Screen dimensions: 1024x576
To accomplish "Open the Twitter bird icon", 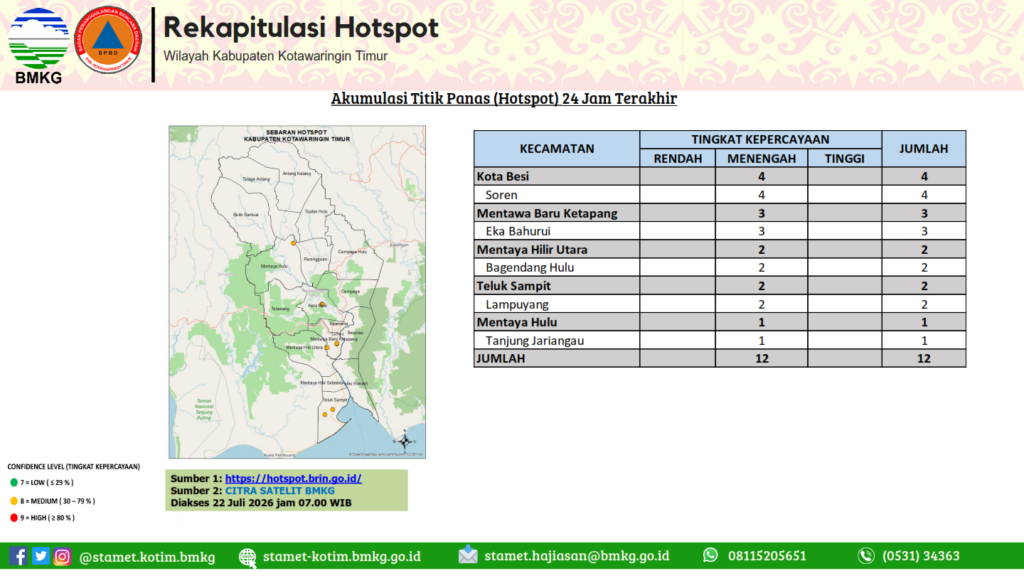I will coord(40,556).
